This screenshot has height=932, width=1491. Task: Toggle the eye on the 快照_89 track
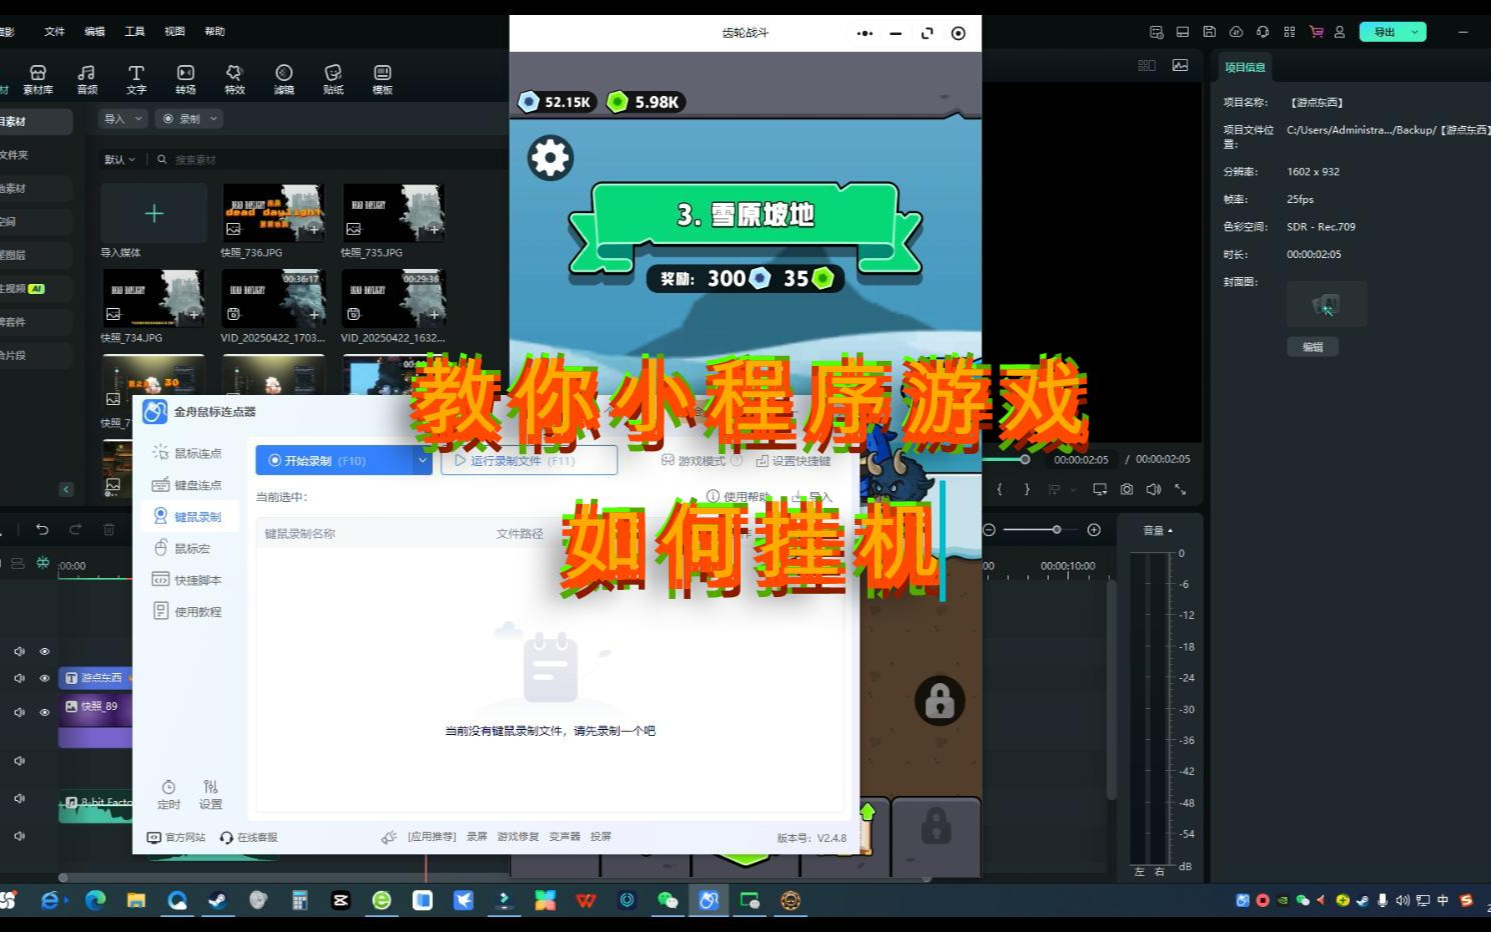point(44,713)
